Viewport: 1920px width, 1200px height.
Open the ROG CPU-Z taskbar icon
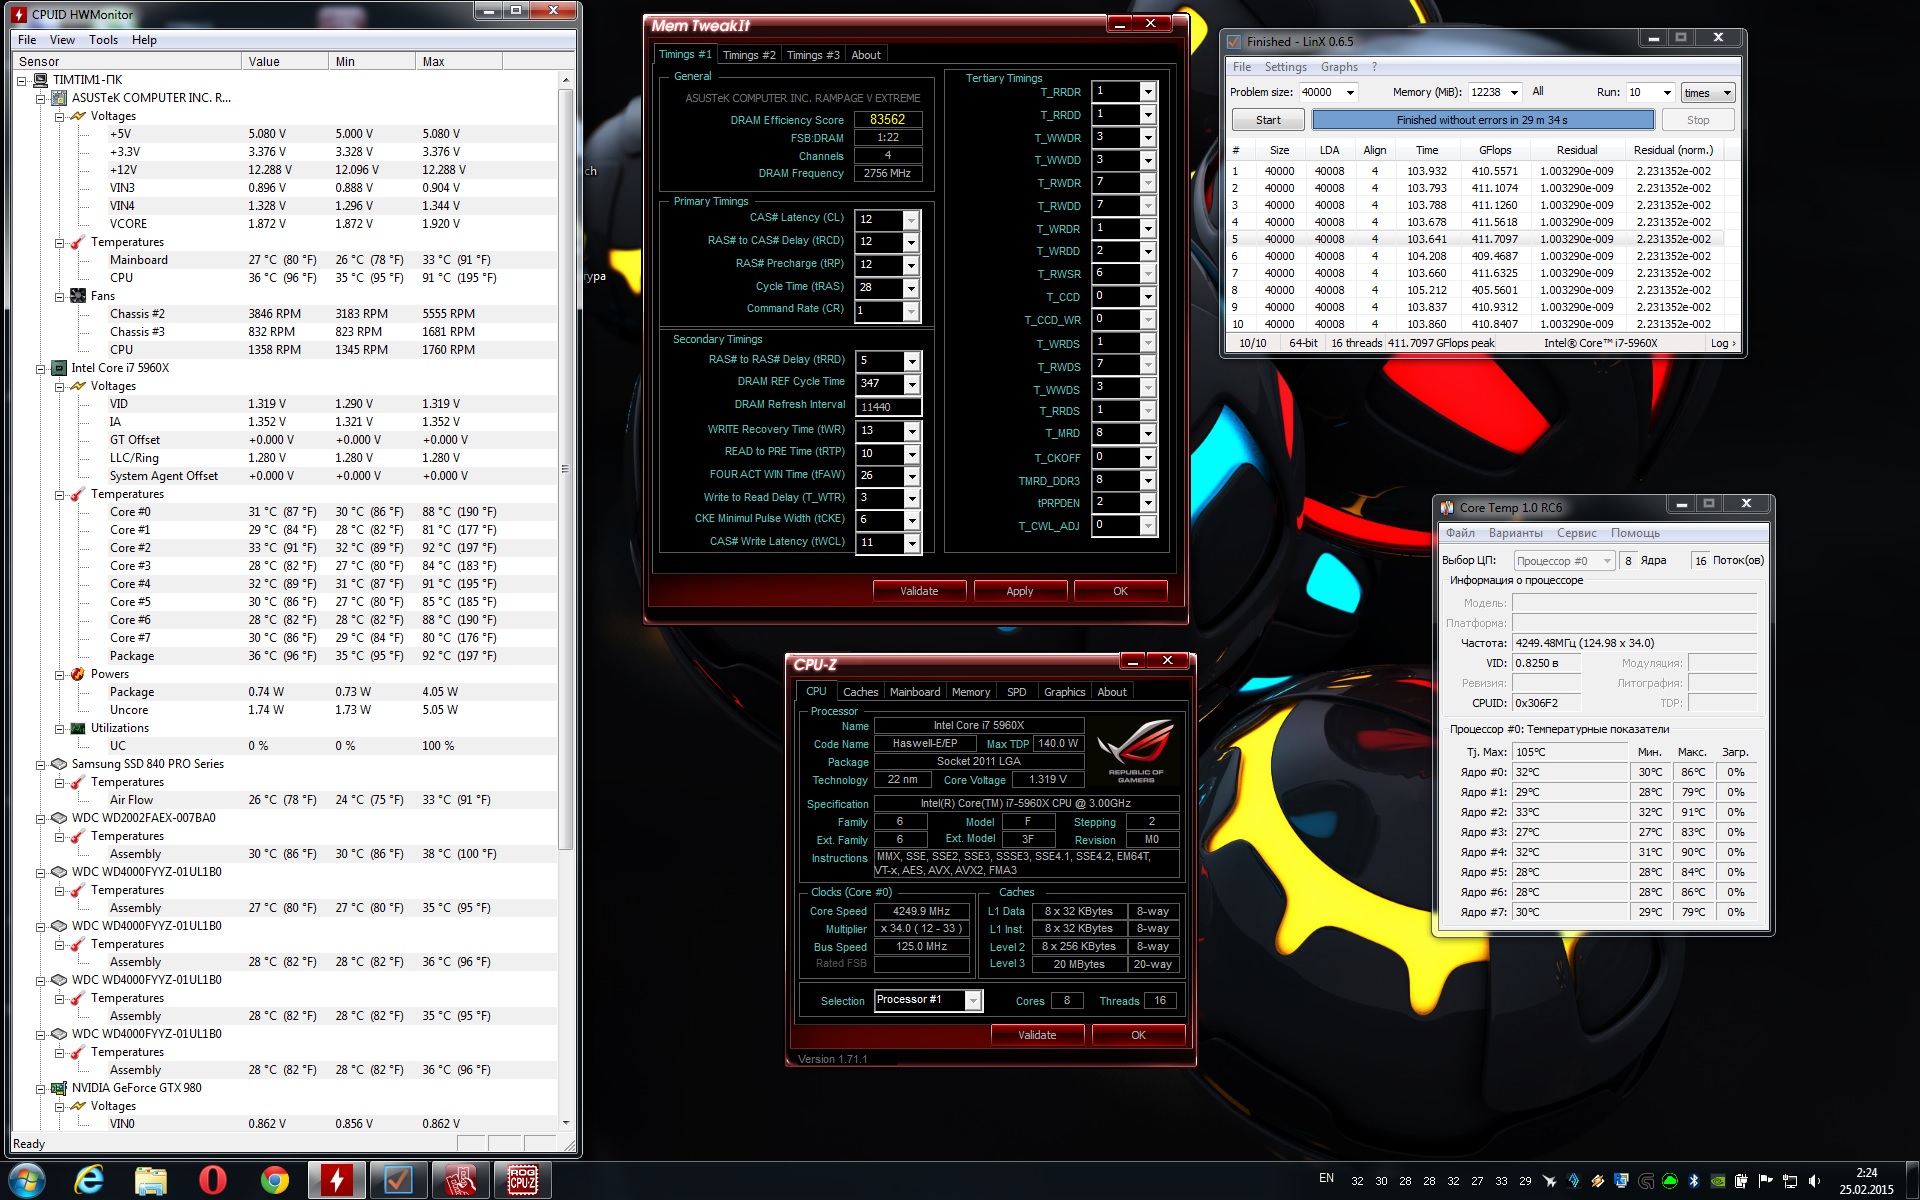pos(522,1180)
